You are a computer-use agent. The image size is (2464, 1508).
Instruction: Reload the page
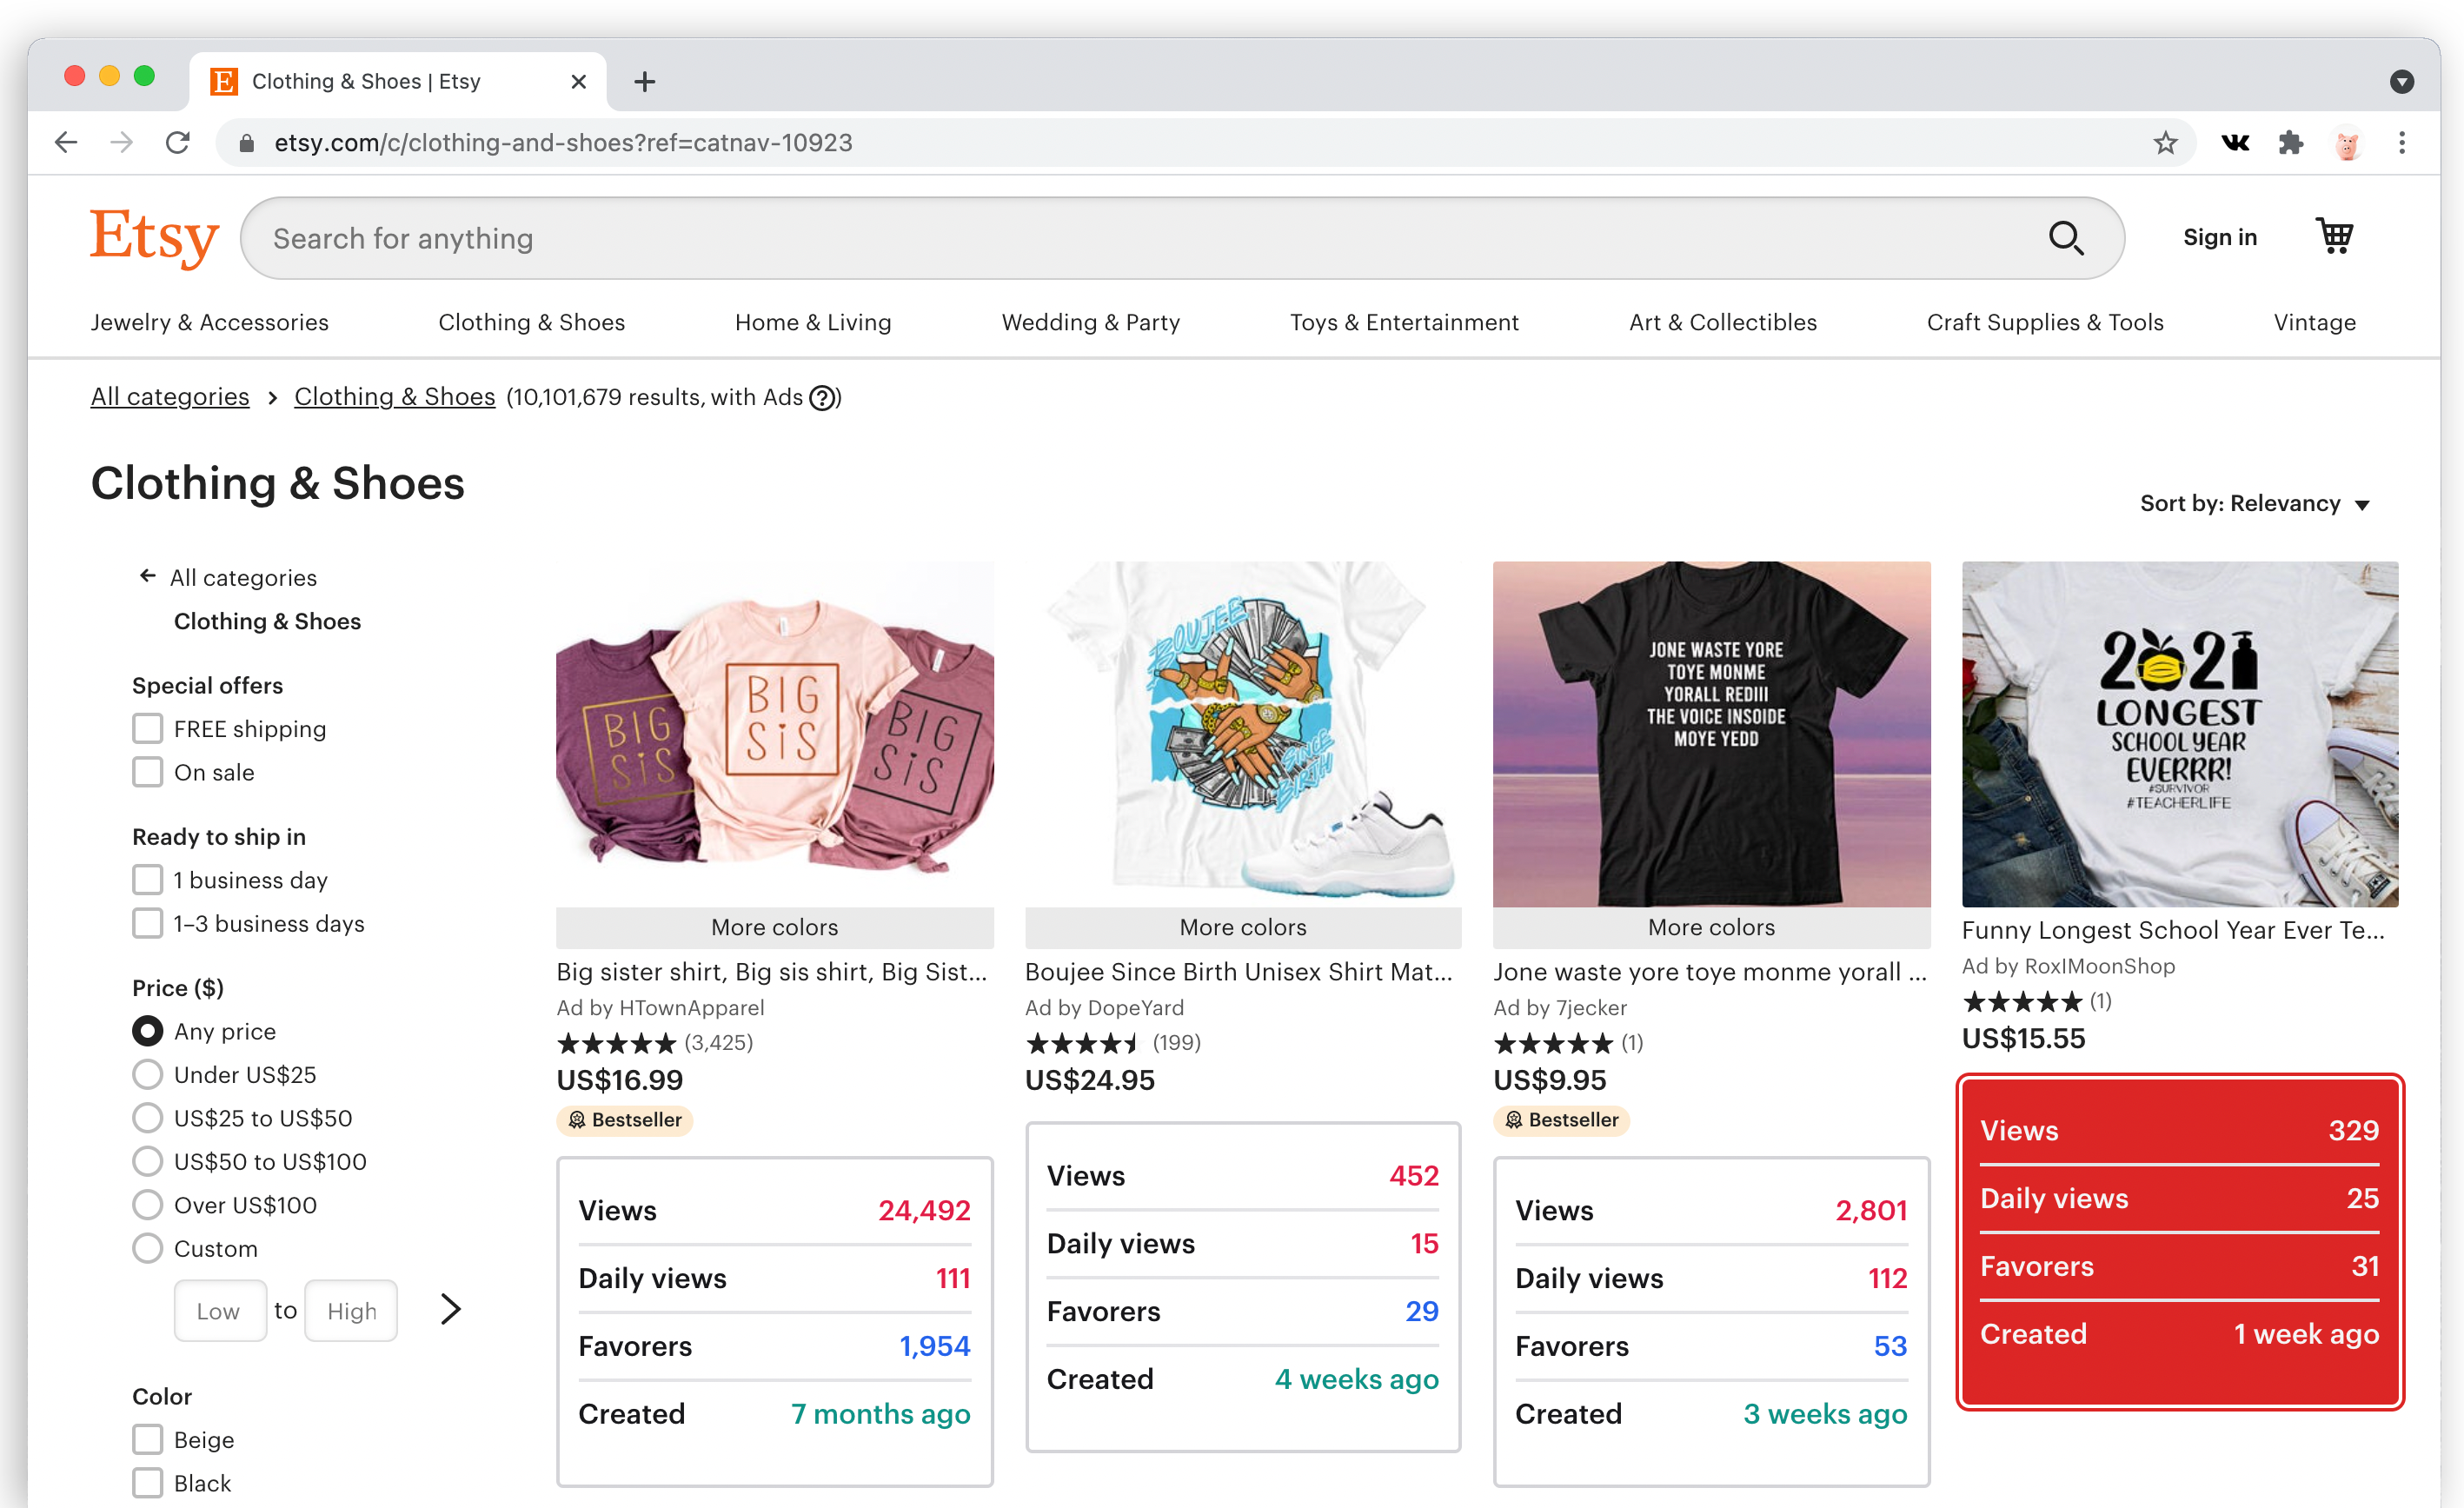[178, 143]
